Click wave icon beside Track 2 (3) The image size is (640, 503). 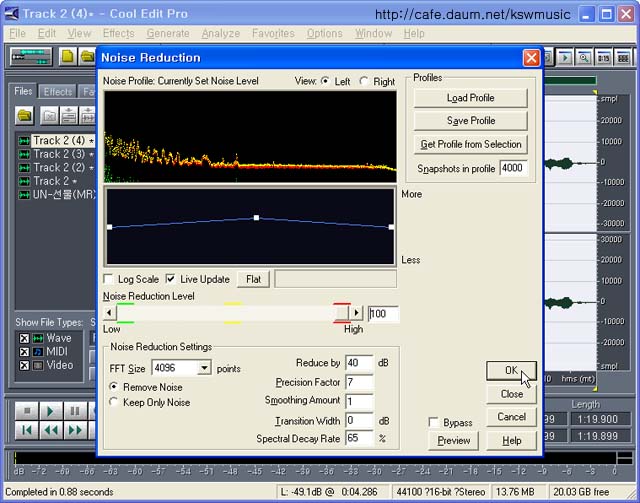pyautogui.click(x=24, y=154)
